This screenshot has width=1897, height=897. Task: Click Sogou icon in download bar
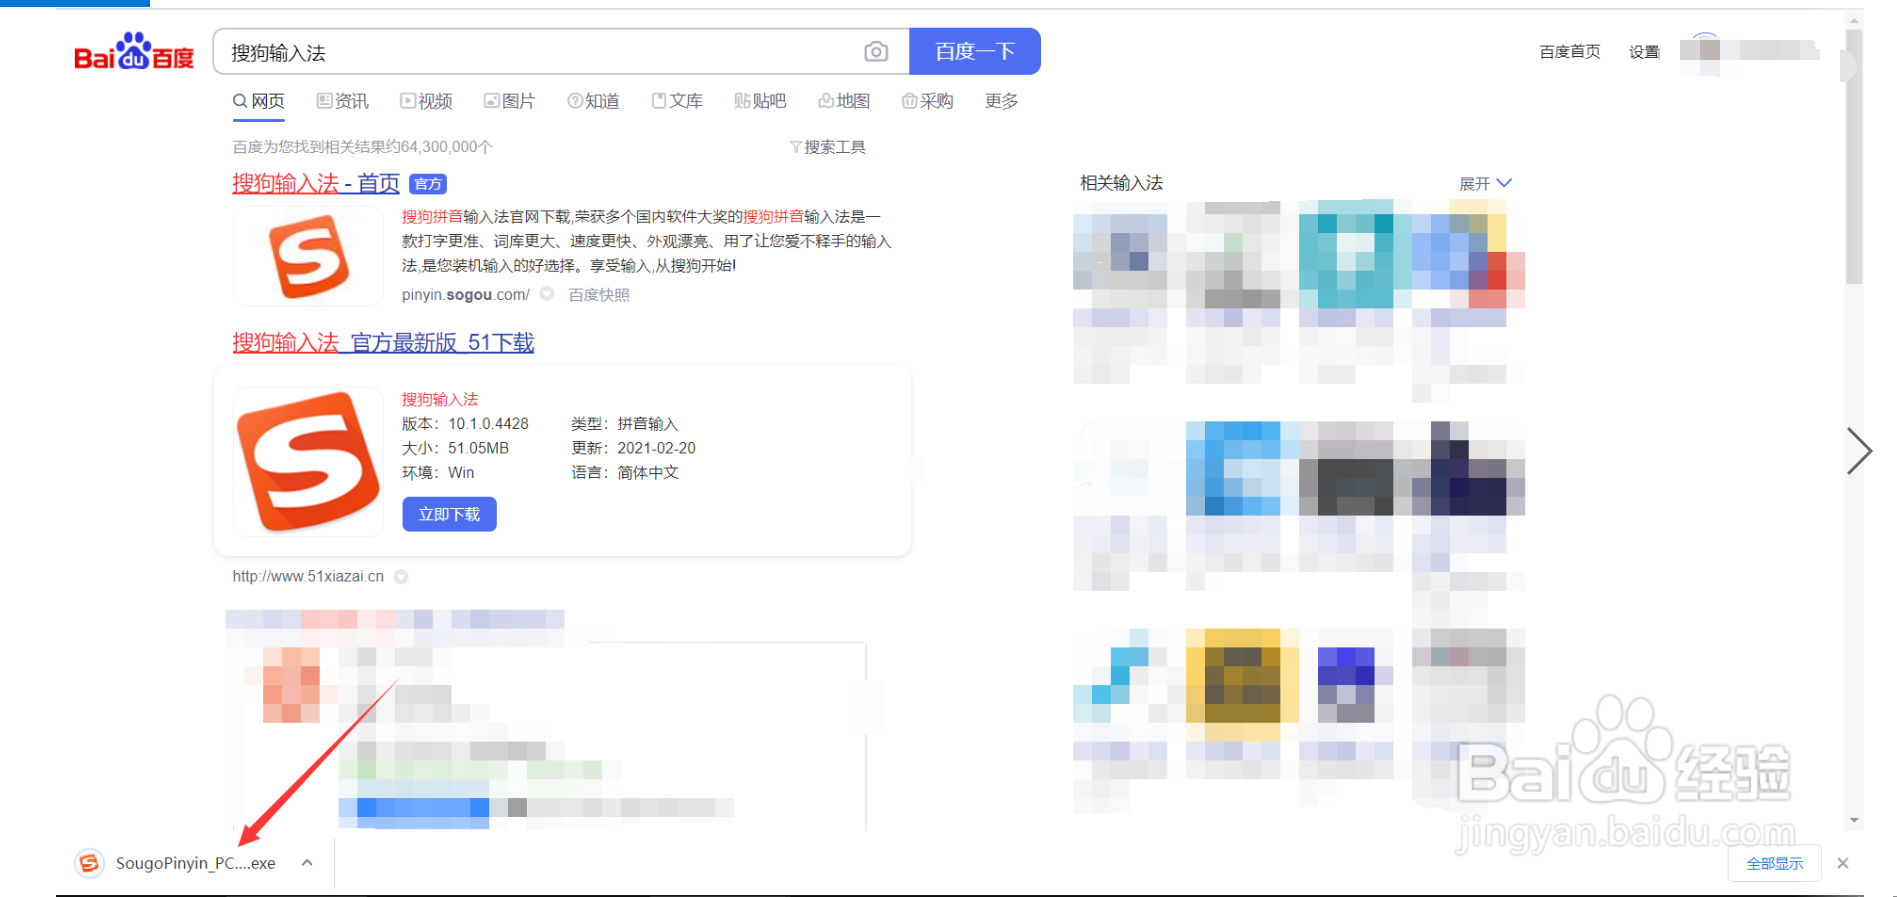coord(89,863)
